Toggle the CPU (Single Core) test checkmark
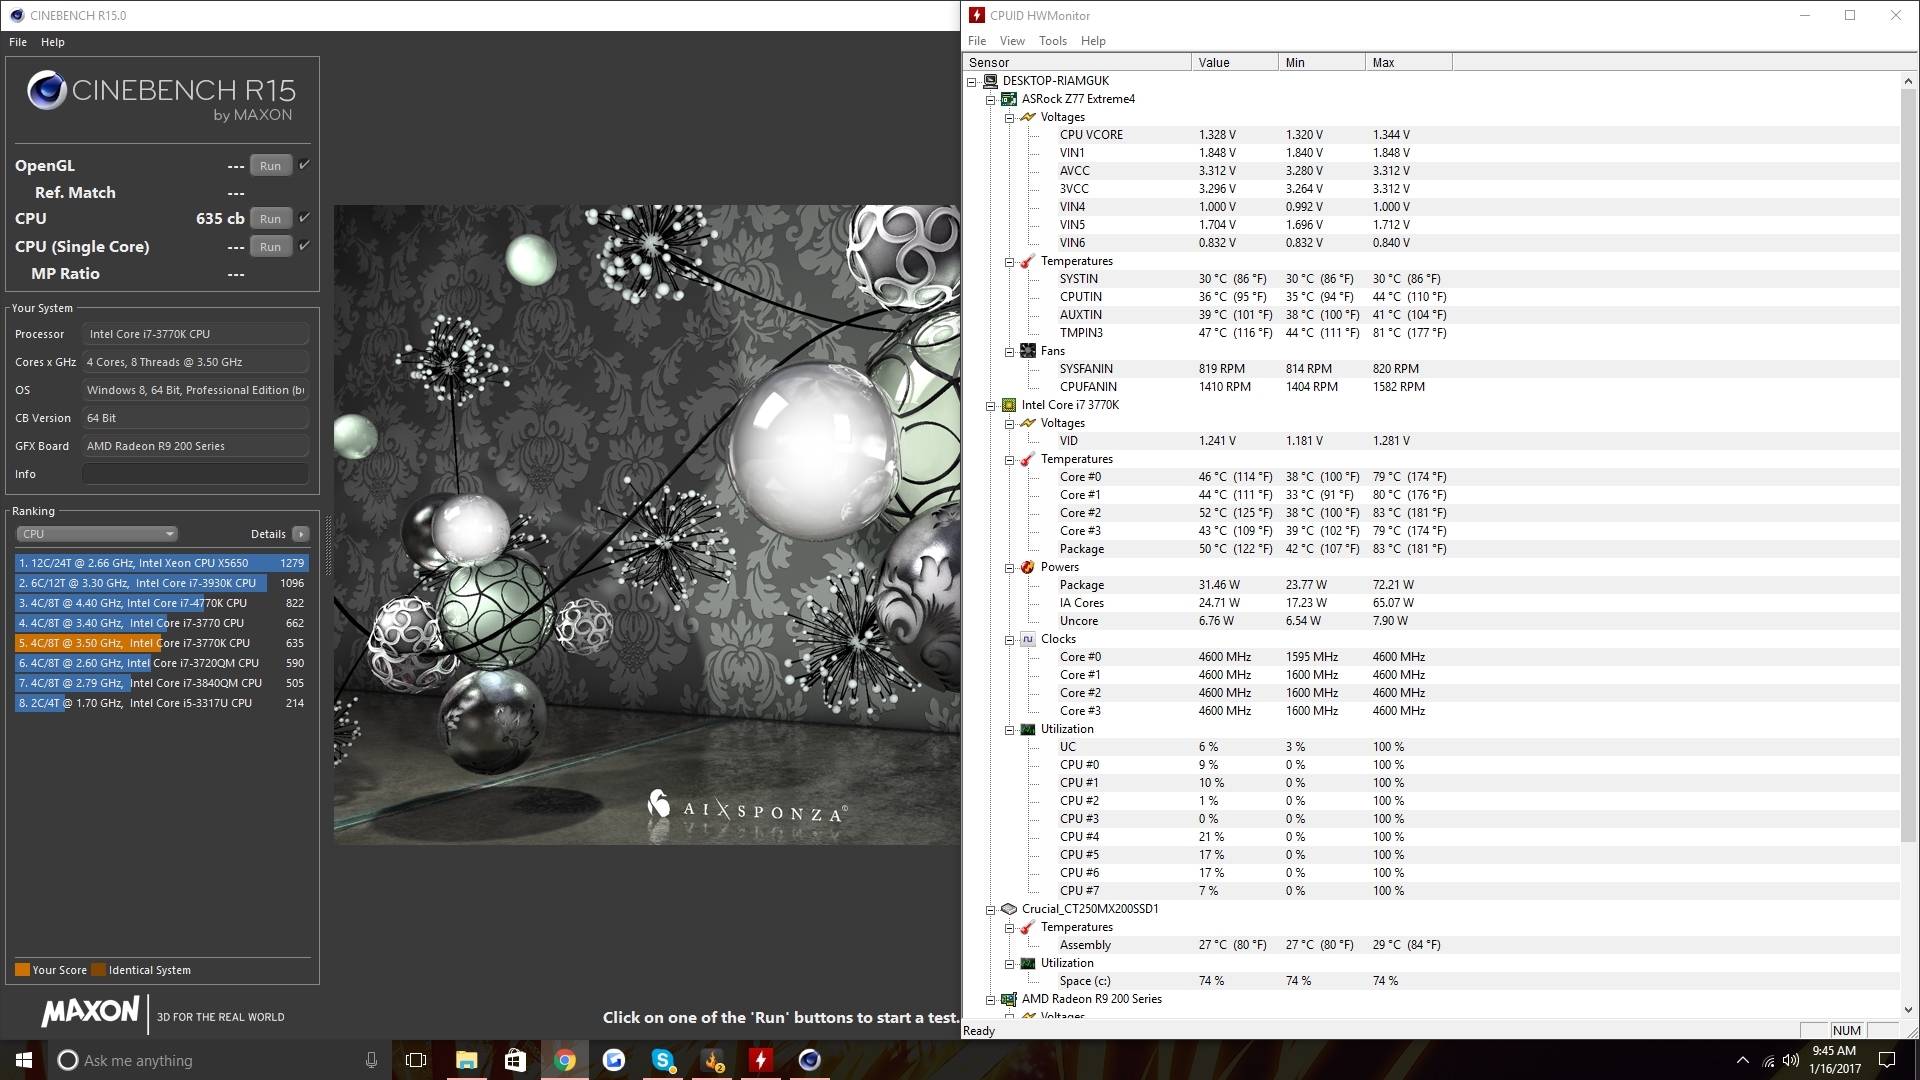 point(304,246)
